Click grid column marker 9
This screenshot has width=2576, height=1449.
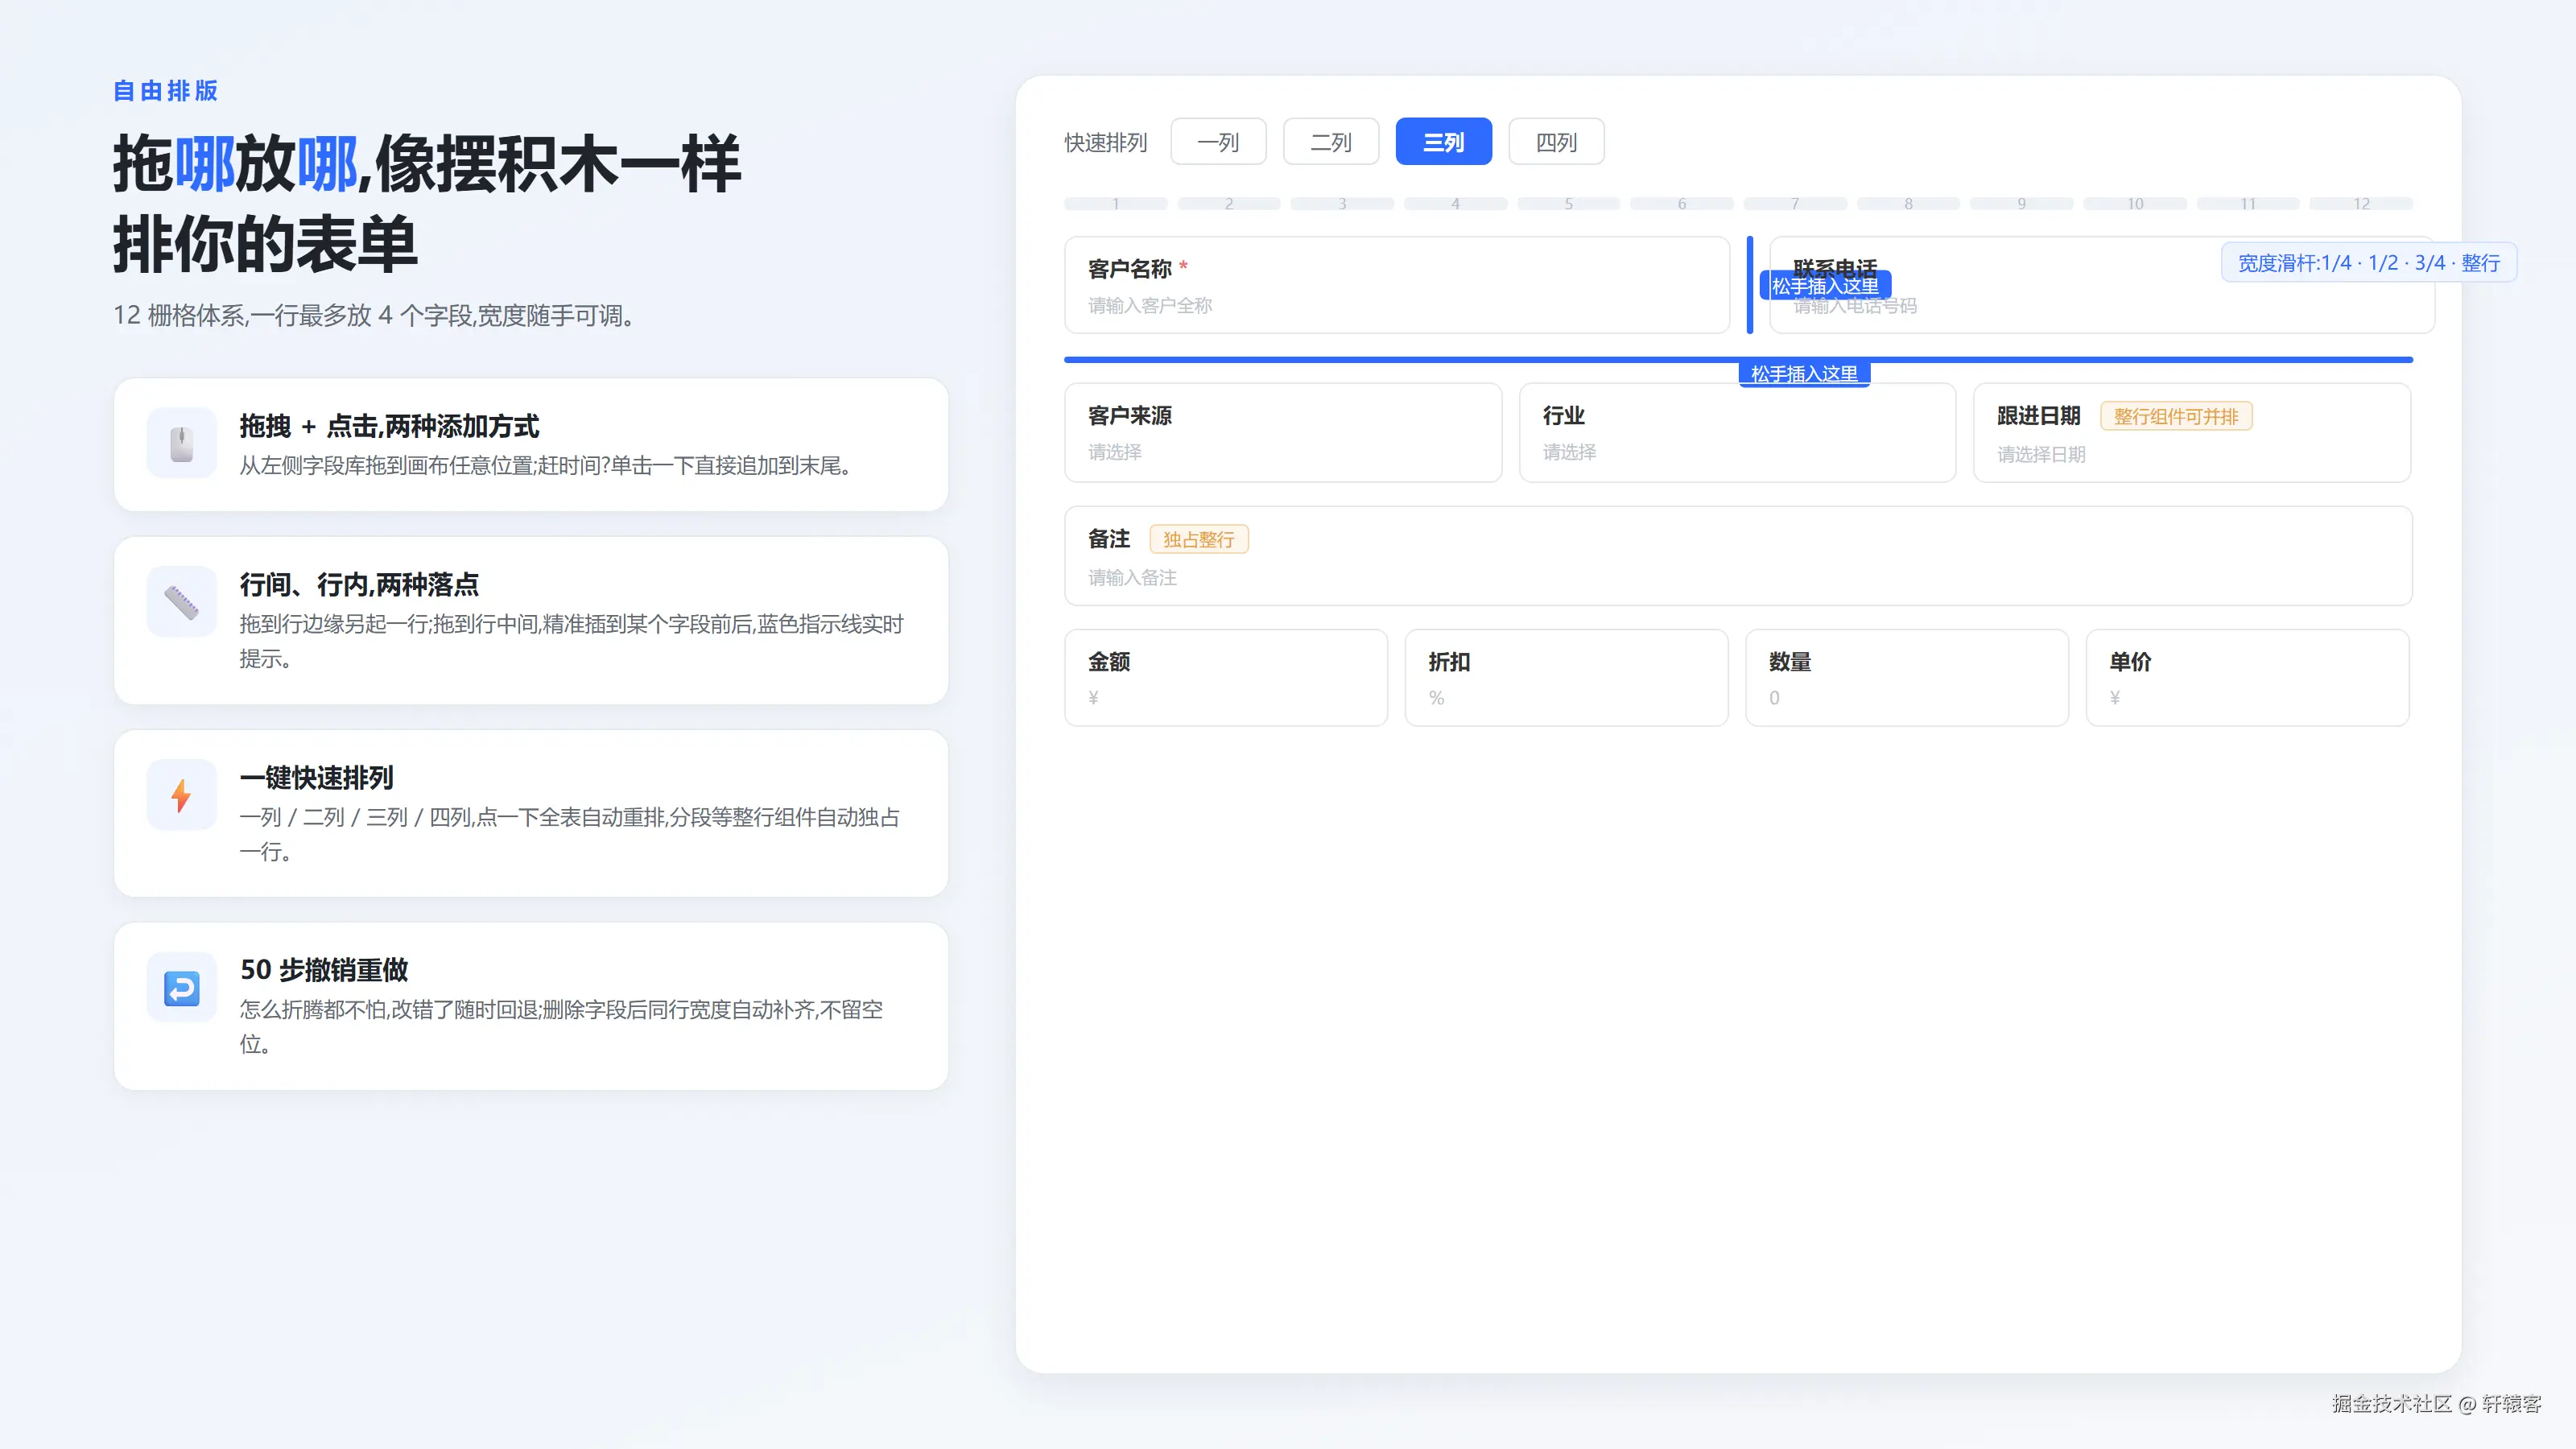pos(2022,204)
